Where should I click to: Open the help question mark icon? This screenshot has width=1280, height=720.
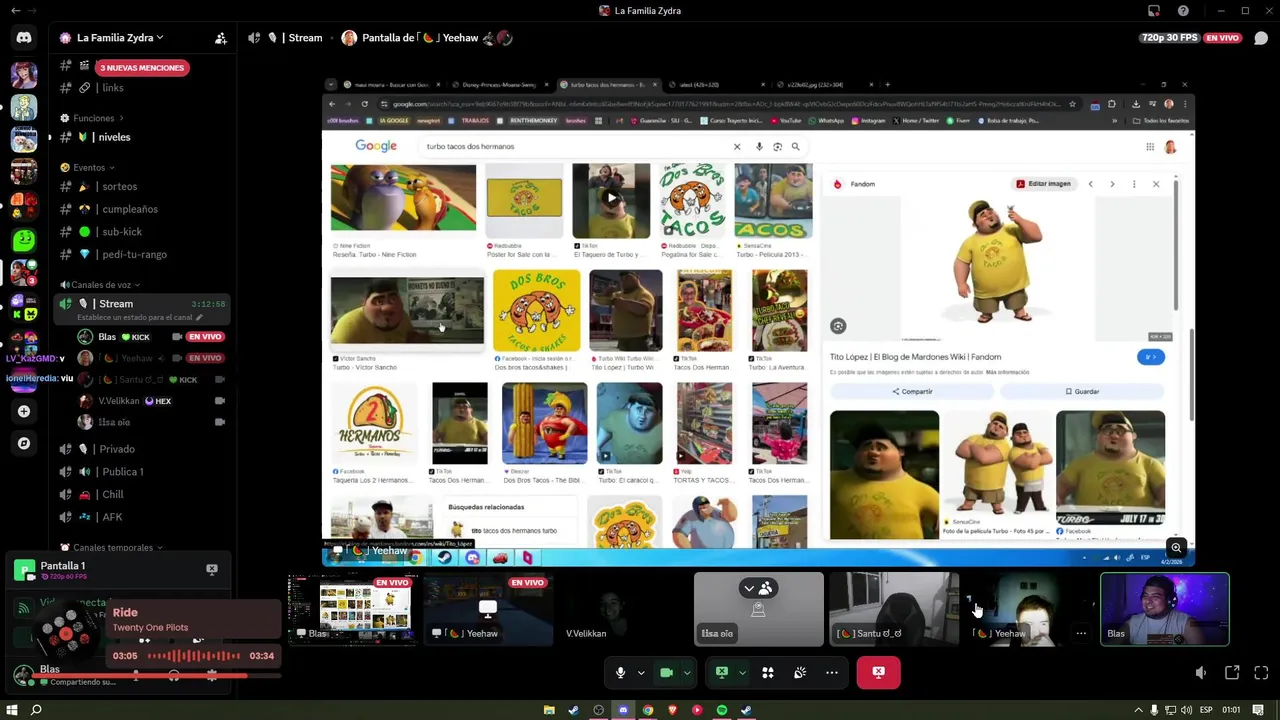point(1183,11)
